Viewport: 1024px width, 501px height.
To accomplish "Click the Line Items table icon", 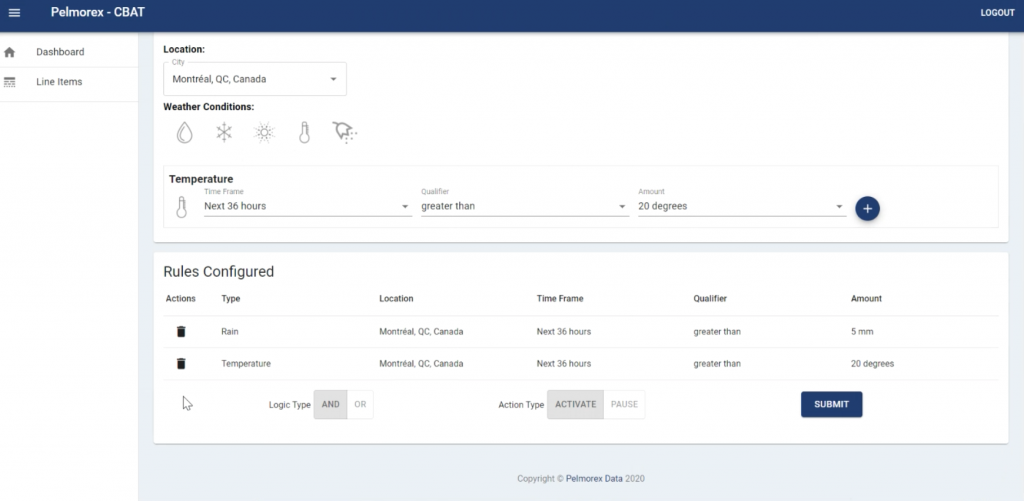I will 9,82.
